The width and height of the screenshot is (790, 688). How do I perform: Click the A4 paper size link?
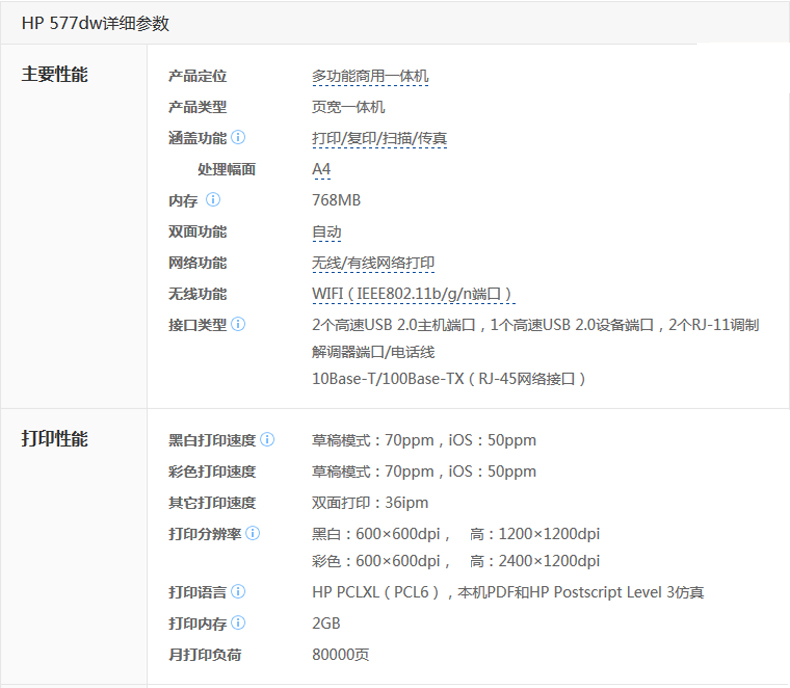pyautogui.click(x=321, y=169)
